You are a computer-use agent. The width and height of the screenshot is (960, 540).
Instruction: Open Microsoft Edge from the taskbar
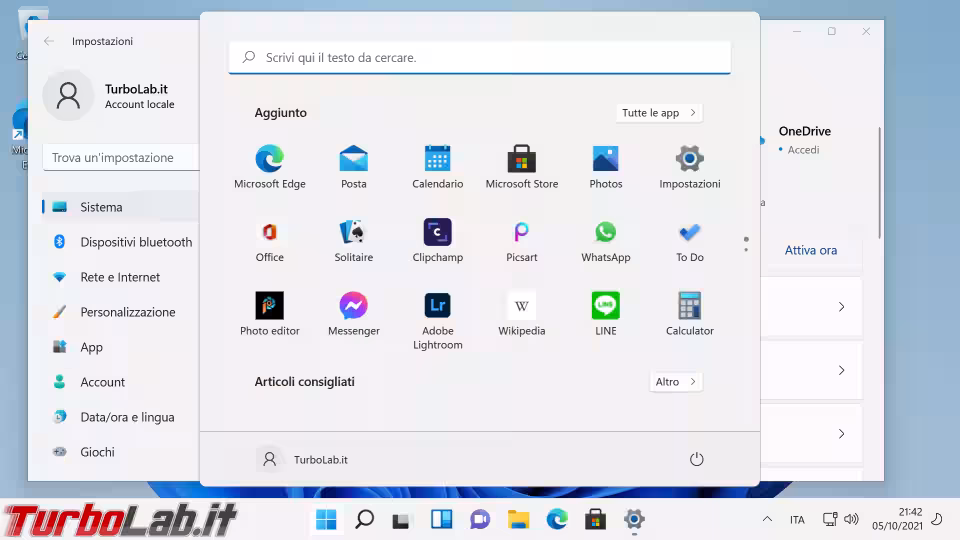(557, 519)
